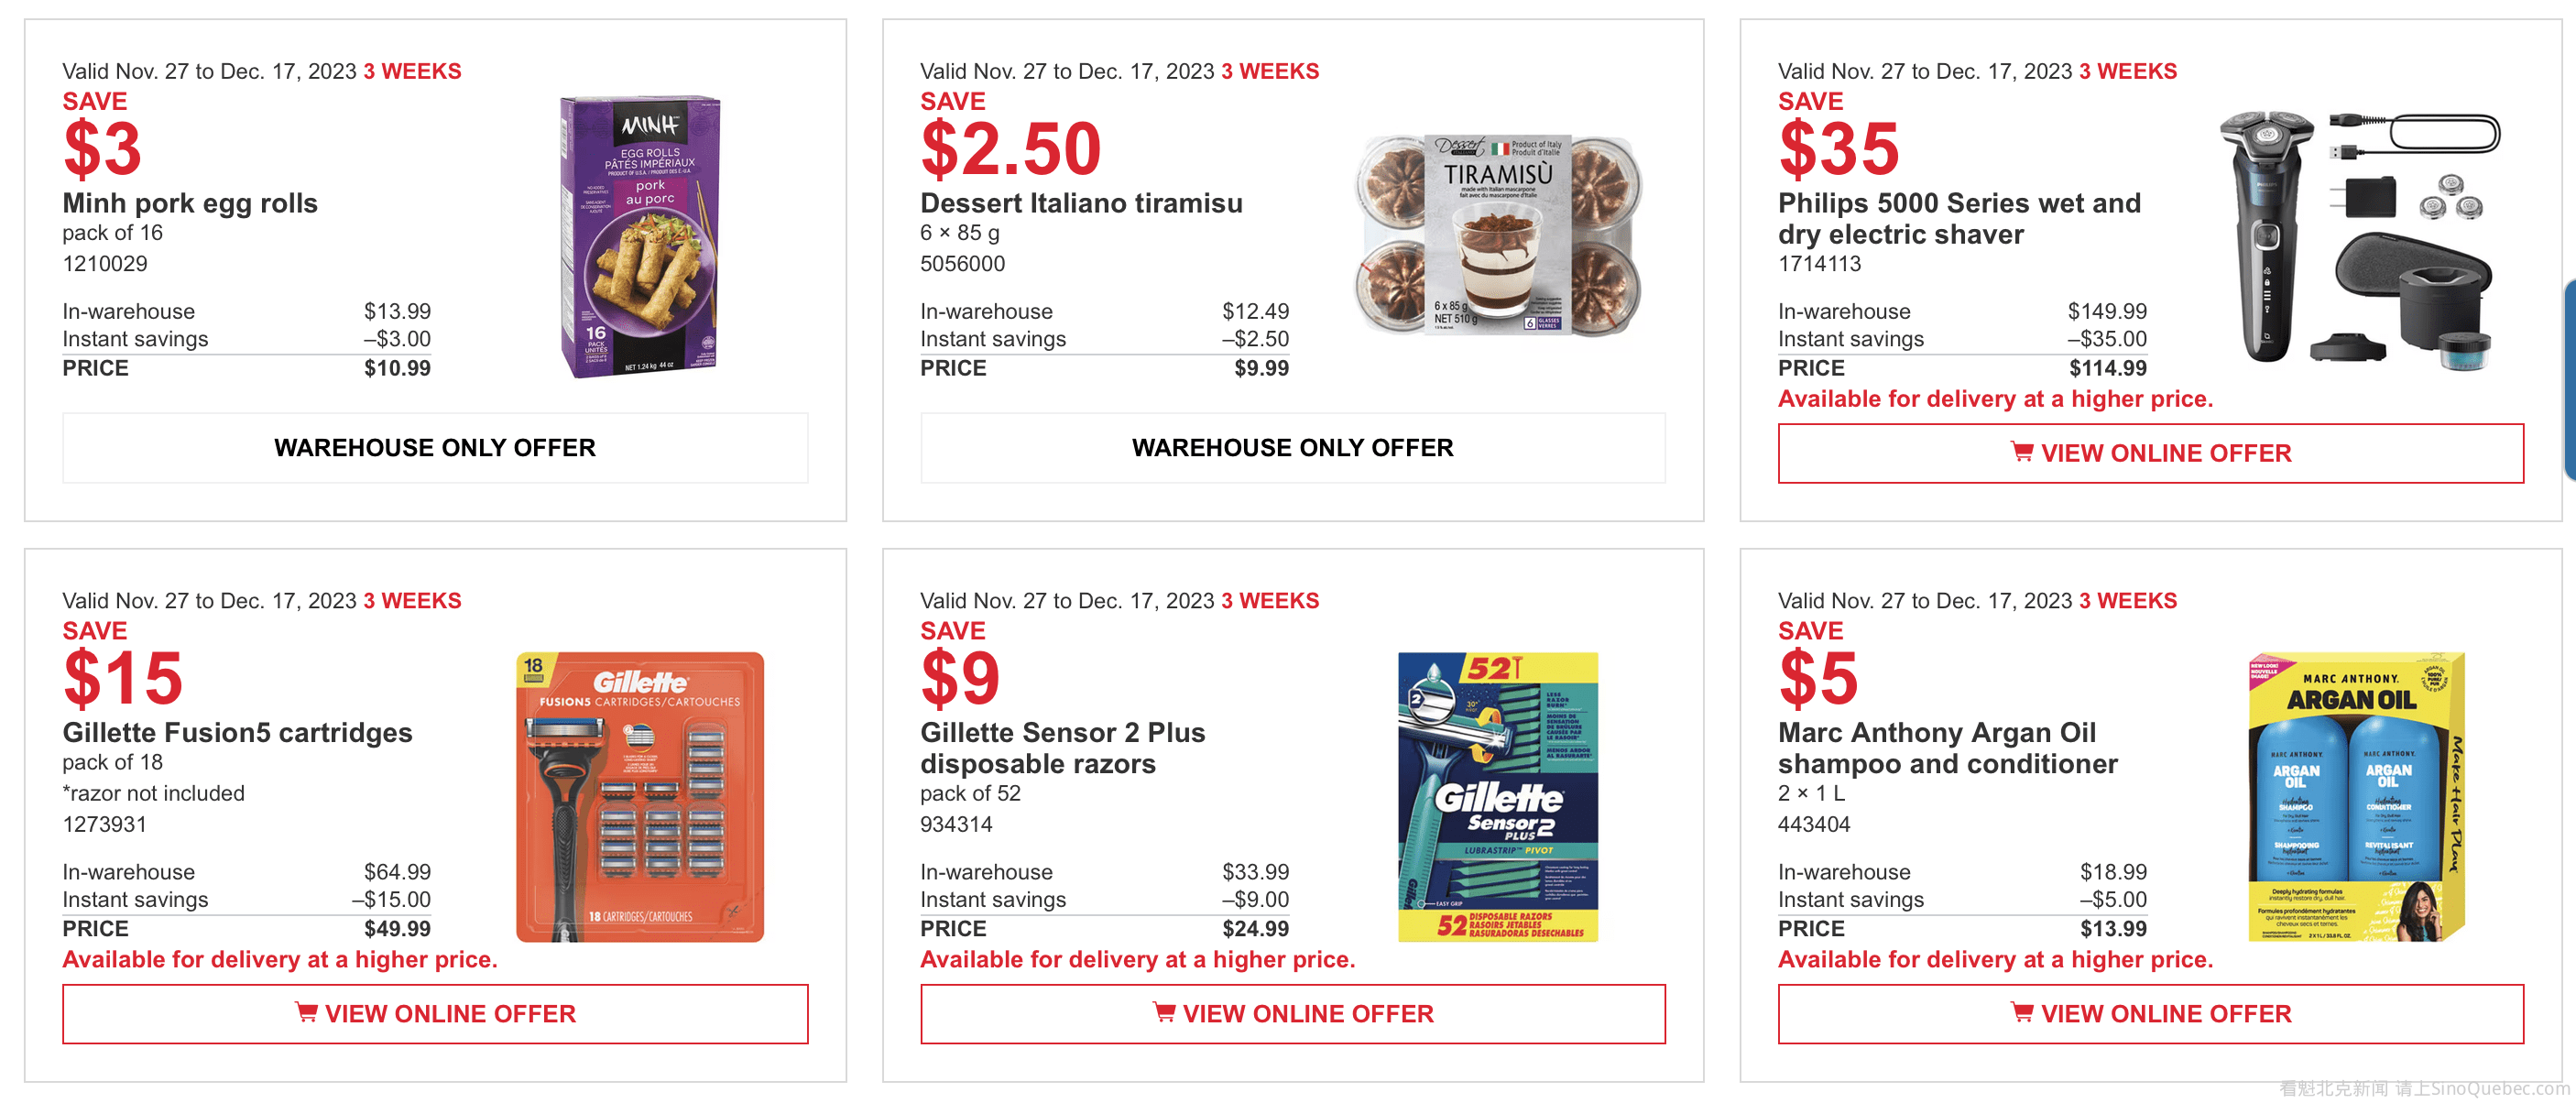Screen dimensions: 2576x1103
Task: Click the Gillette Fusion5 cartridges title
Action: (x=237, y=732)
